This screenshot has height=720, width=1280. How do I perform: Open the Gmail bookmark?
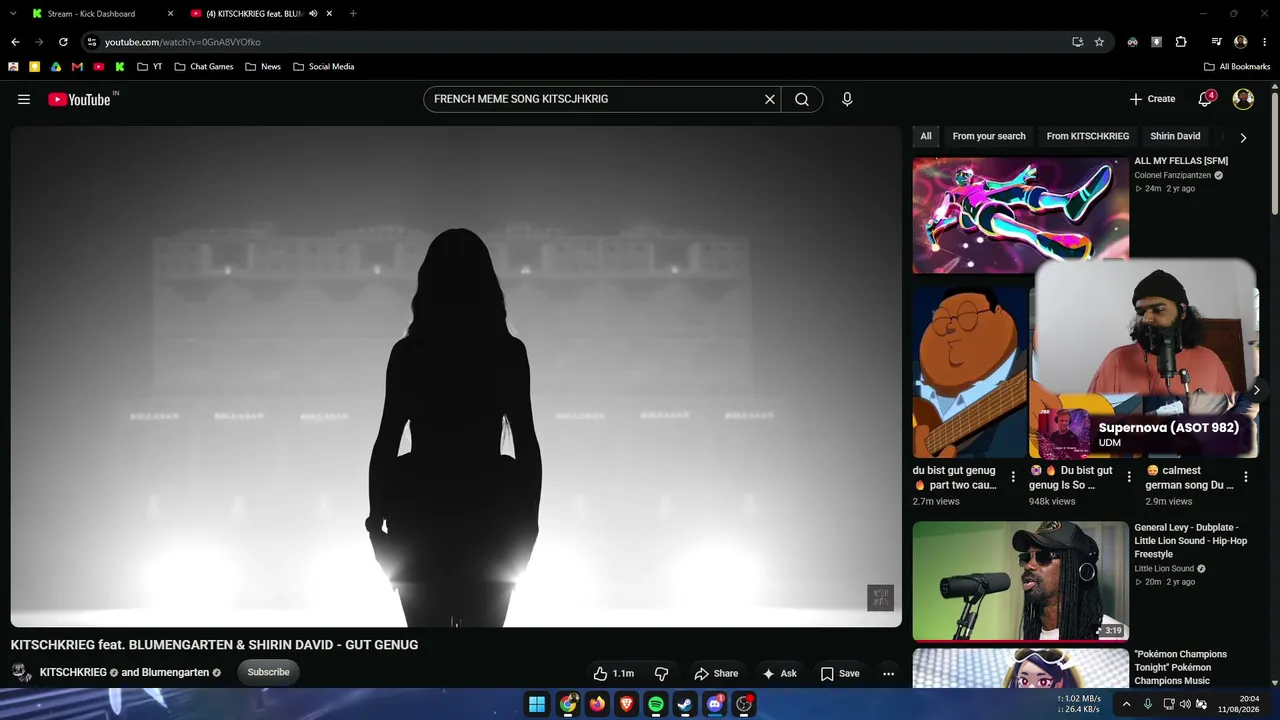coord(77,67)
